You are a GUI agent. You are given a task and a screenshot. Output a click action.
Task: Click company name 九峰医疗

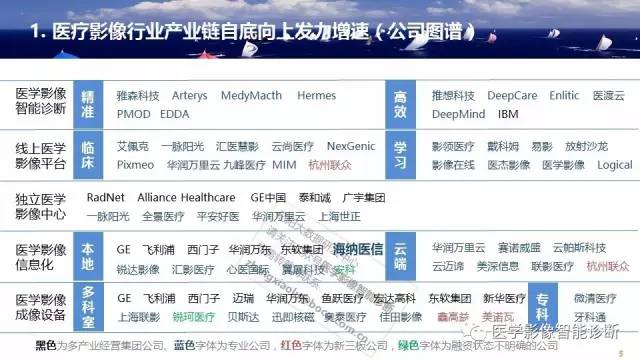(244, 165)
